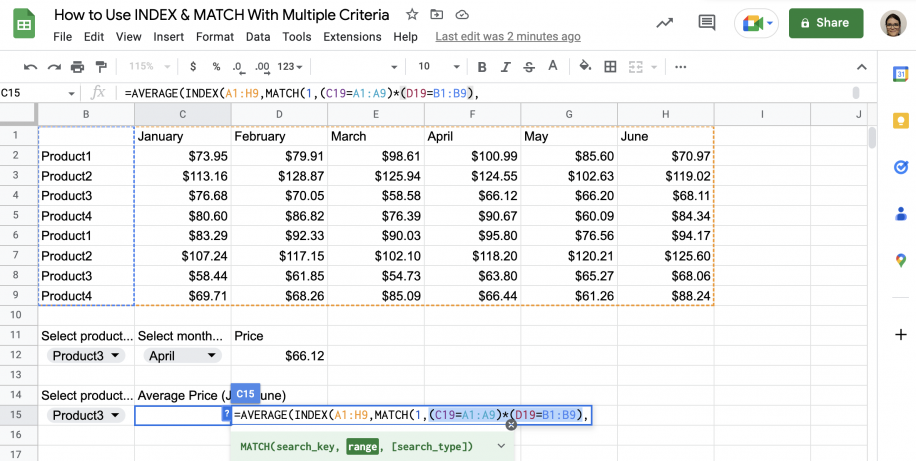Click the June column label cell

click(x=665, y=136)
